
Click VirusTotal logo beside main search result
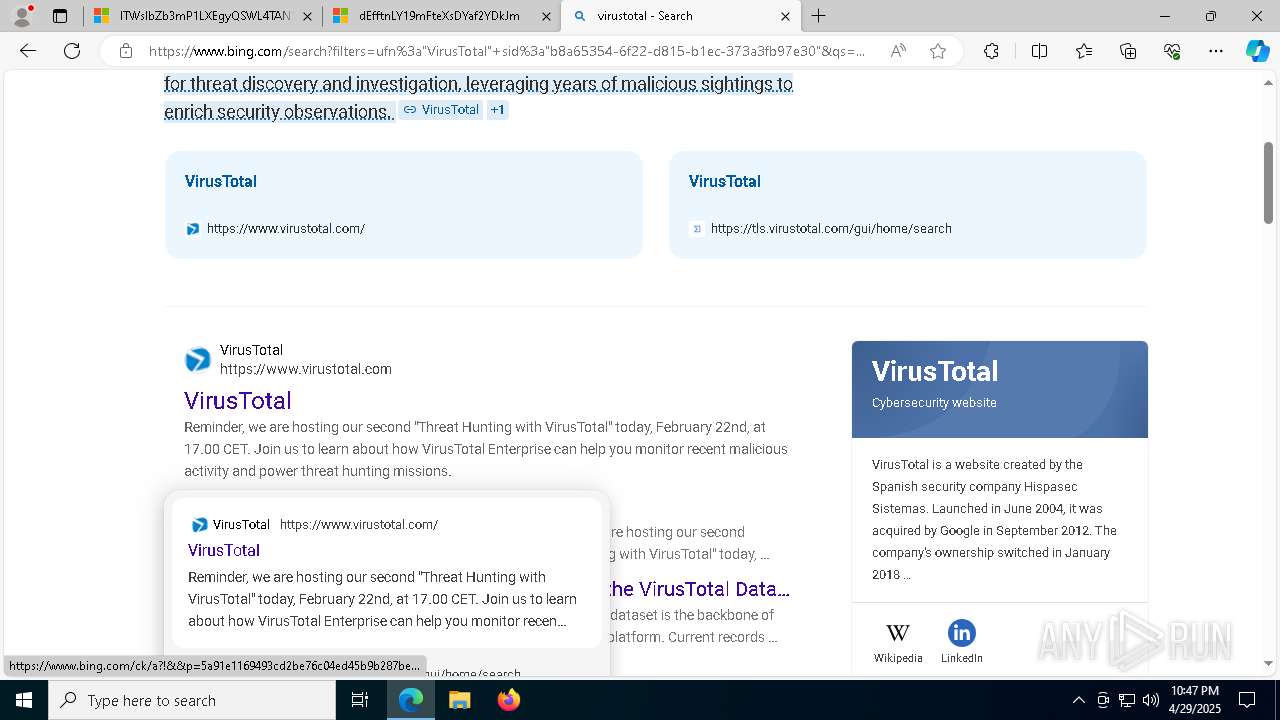(x=198, y=360)
